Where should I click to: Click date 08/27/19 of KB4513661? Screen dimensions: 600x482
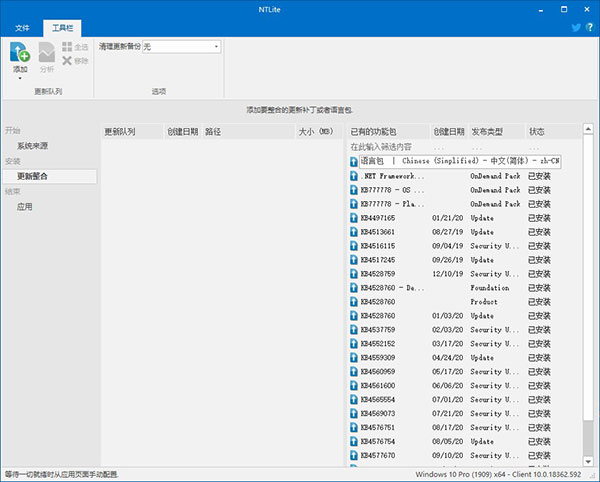pyautogui.click(x=447, y=232)
